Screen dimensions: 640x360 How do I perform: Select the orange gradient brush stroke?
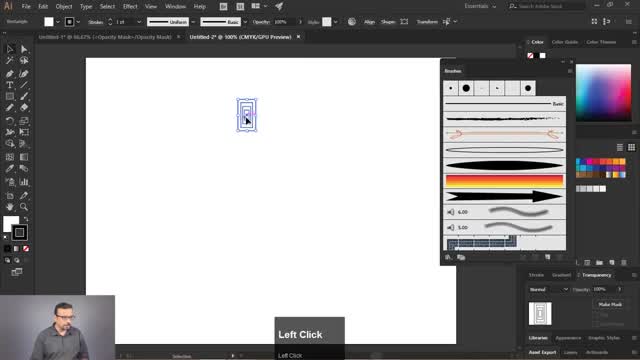pyautogui.click(x=504, y=181)
